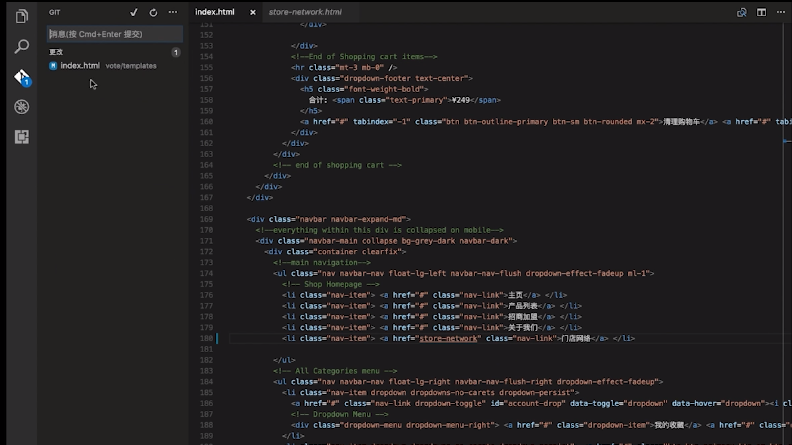Image resolution: width=792 pixels, height=445 pixels.
Task: Open the Debug view icon
Action: (21, 107)
